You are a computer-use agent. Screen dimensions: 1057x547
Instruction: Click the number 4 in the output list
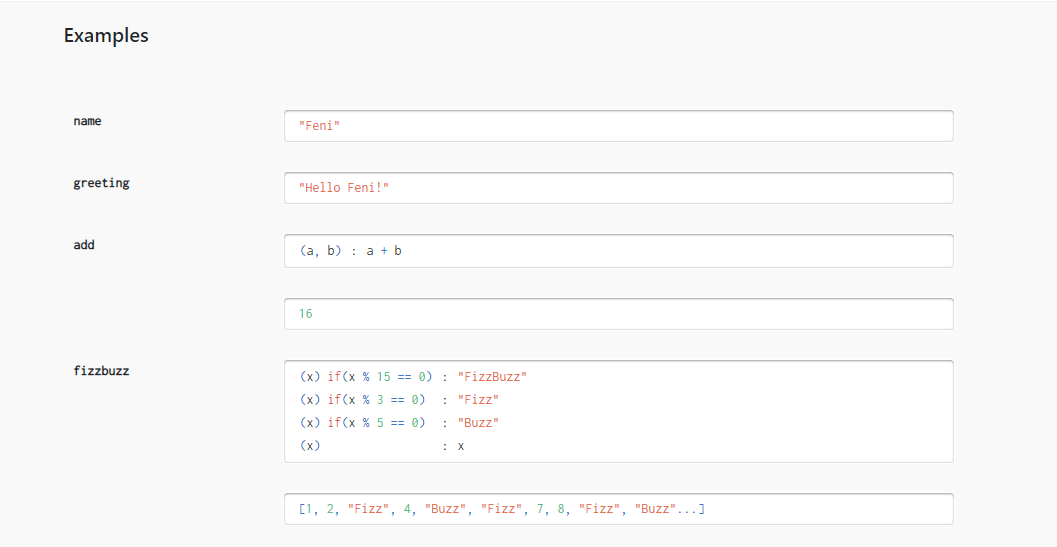[x=408, y=510]
